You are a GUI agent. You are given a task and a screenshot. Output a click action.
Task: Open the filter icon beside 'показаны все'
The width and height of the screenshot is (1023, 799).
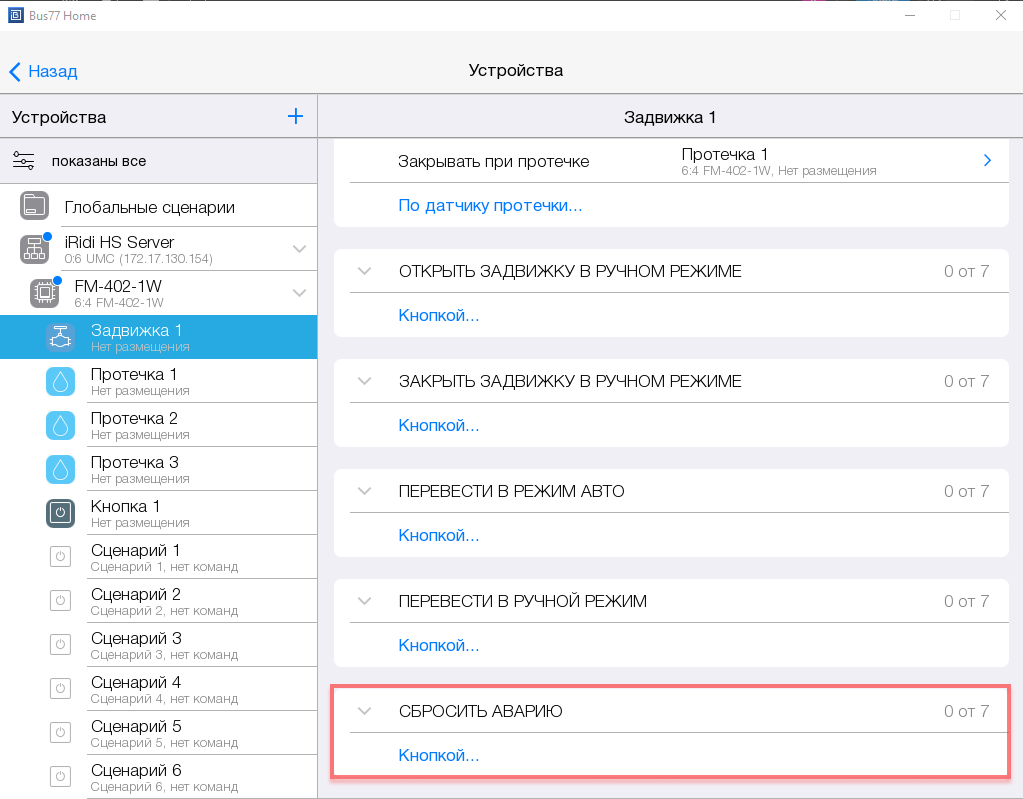[24, 161]
